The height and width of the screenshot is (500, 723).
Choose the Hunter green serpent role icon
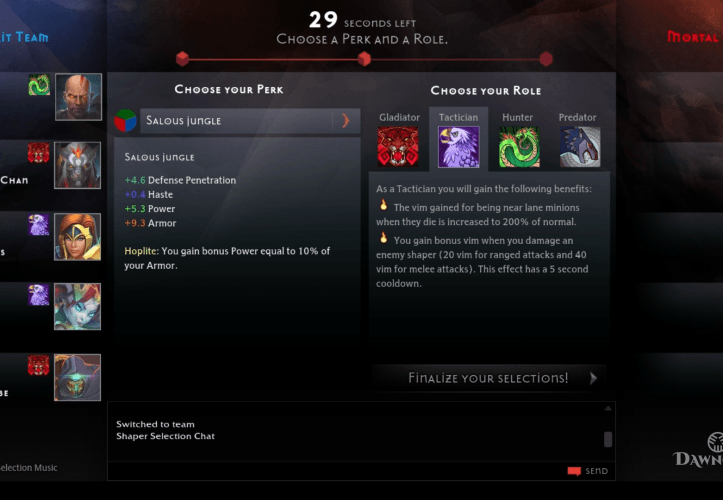point(519,147)
